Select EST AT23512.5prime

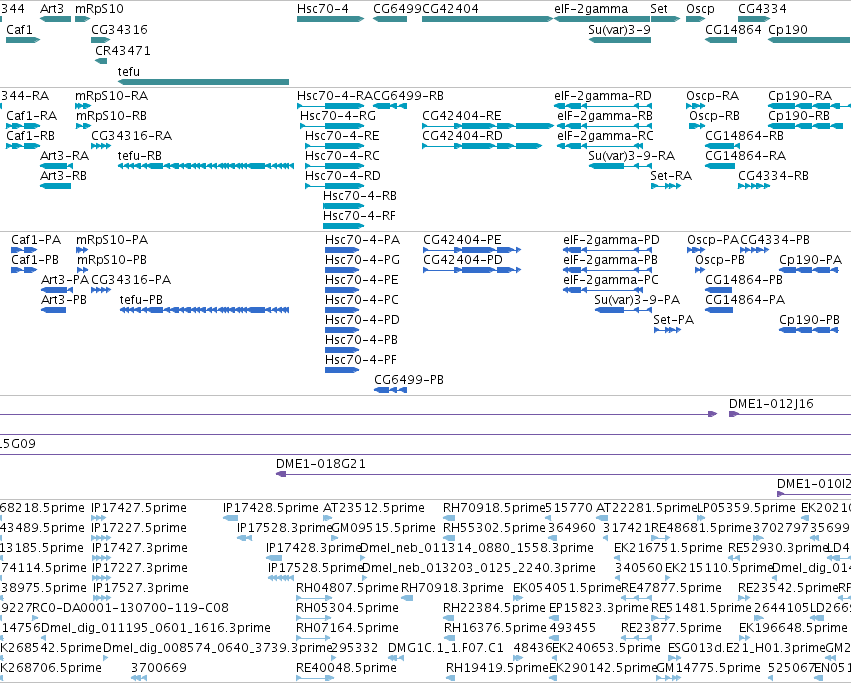coord(327,517)
